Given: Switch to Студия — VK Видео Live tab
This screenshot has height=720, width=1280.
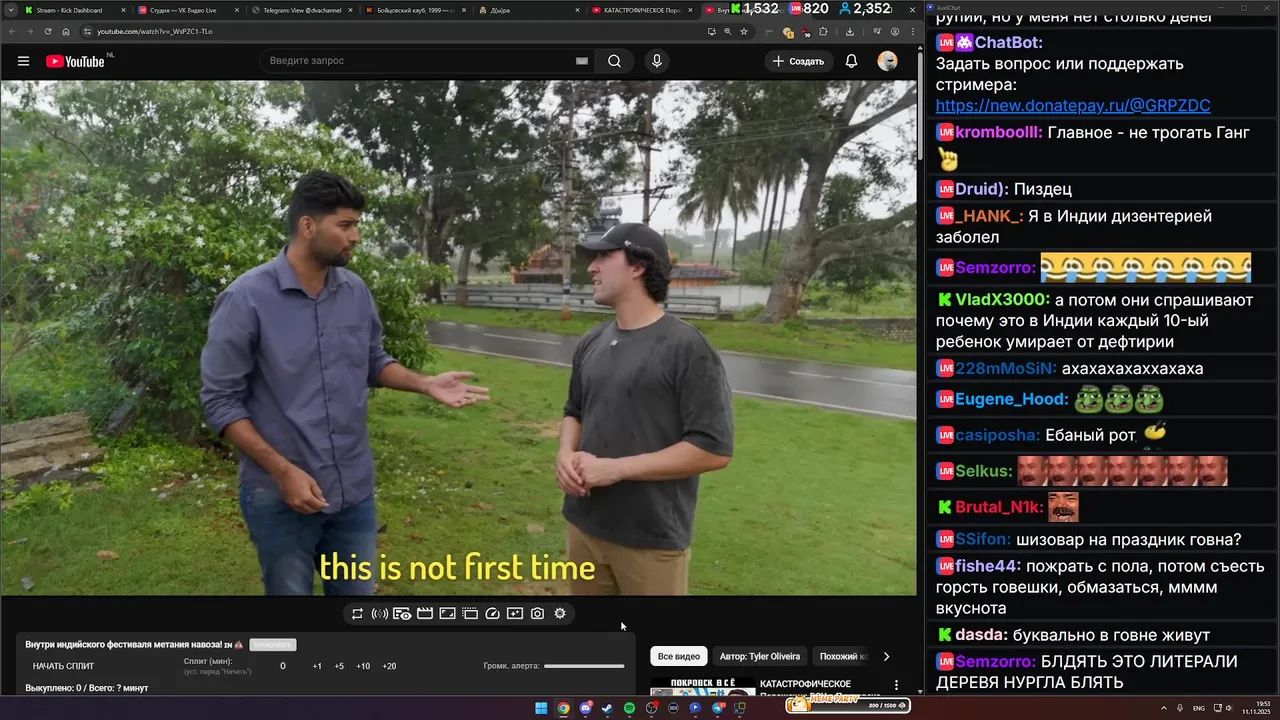Looking at the screenshot, I should coord(186,10).
